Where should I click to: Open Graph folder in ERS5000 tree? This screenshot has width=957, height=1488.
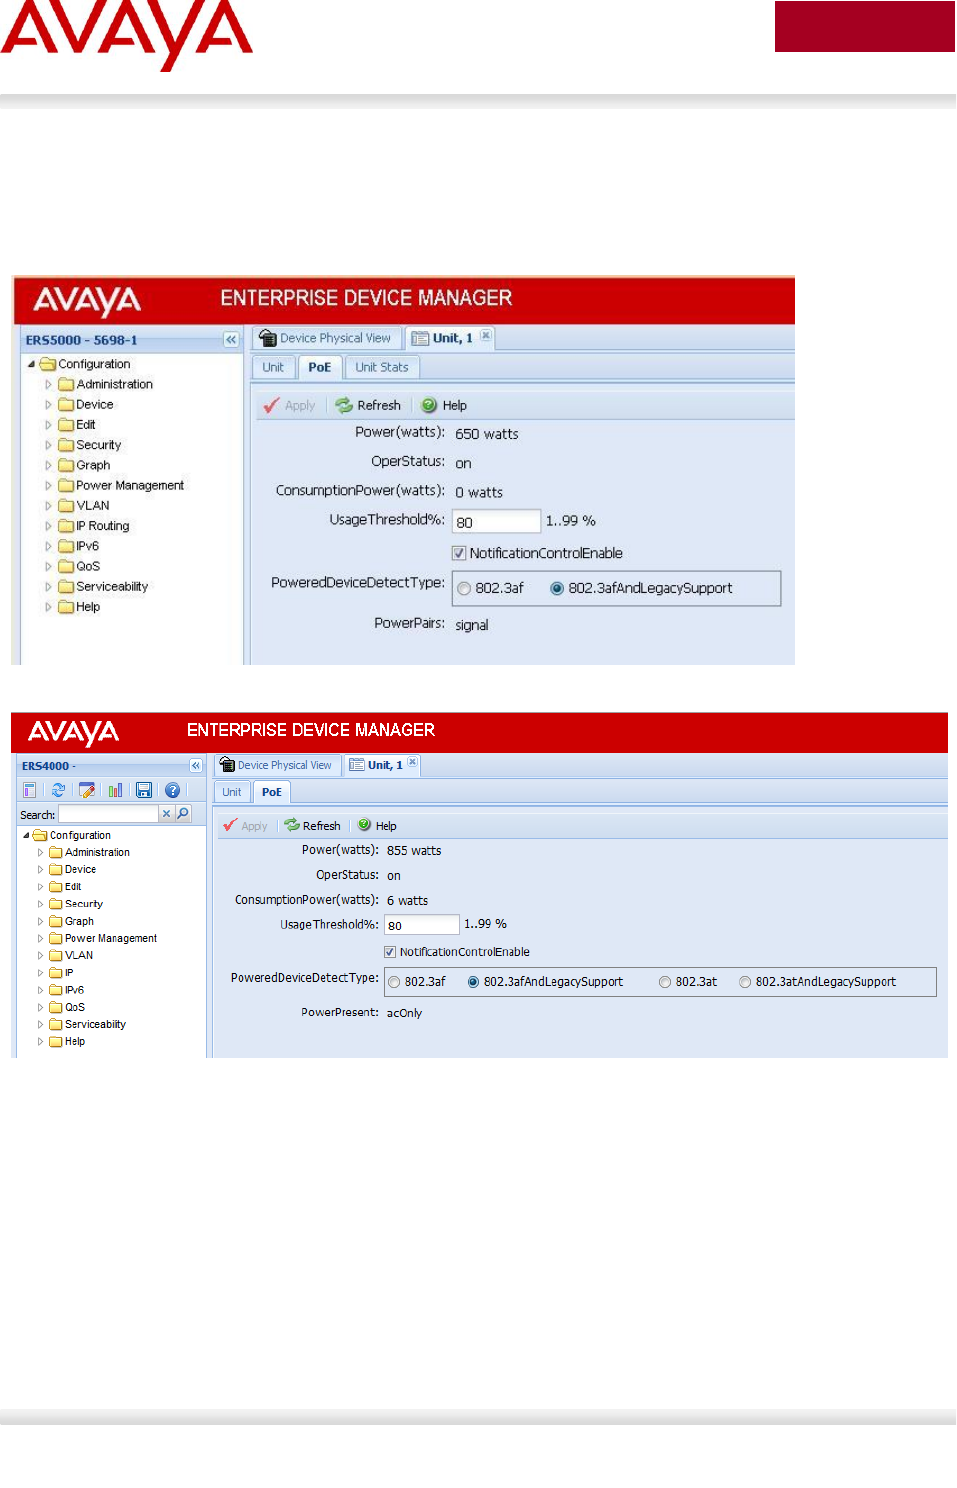85,465
